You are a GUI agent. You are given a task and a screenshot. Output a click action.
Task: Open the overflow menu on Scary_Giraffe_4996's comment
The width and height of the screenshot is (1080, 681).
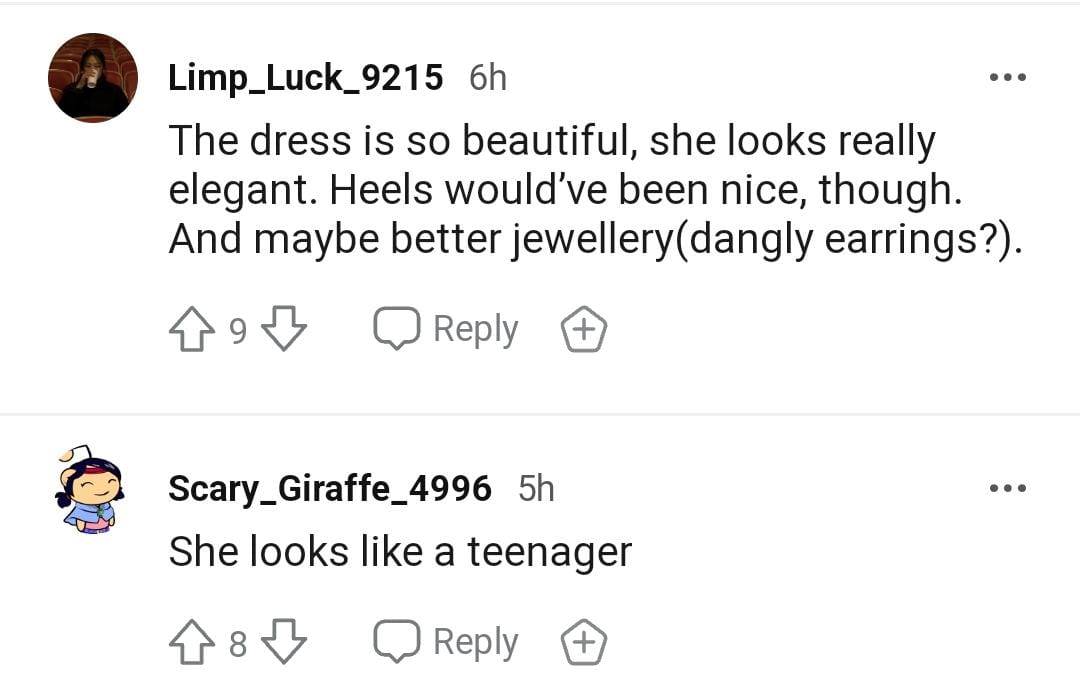tap(1006, 489)
